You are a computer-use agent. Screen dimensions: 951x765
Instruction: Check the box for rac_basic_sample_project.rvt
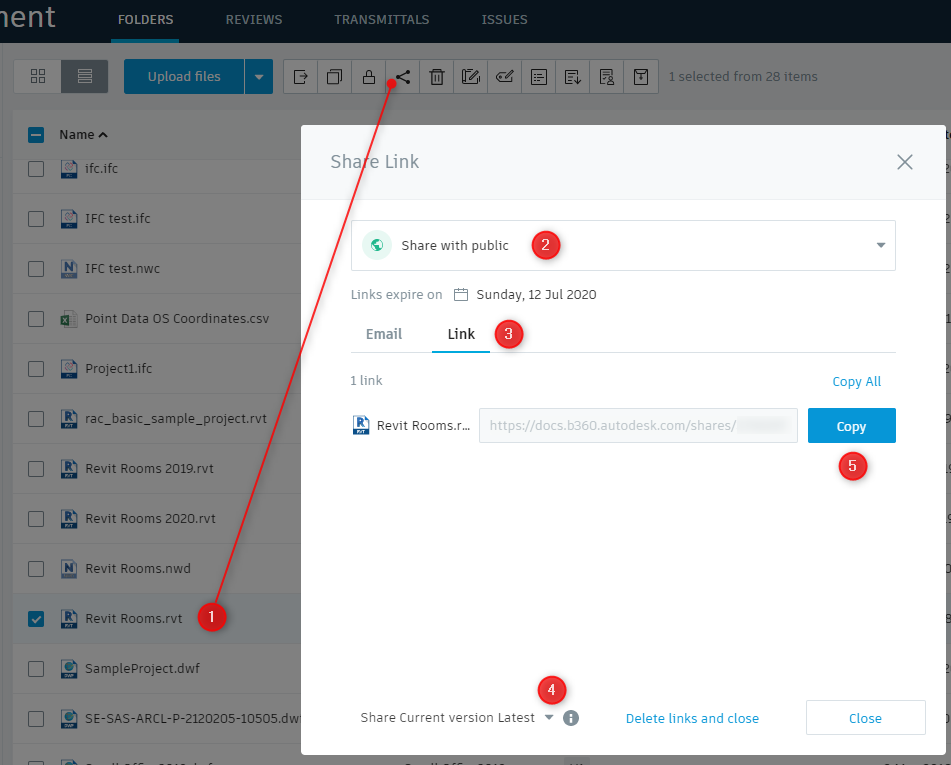(x=36, y=419)
